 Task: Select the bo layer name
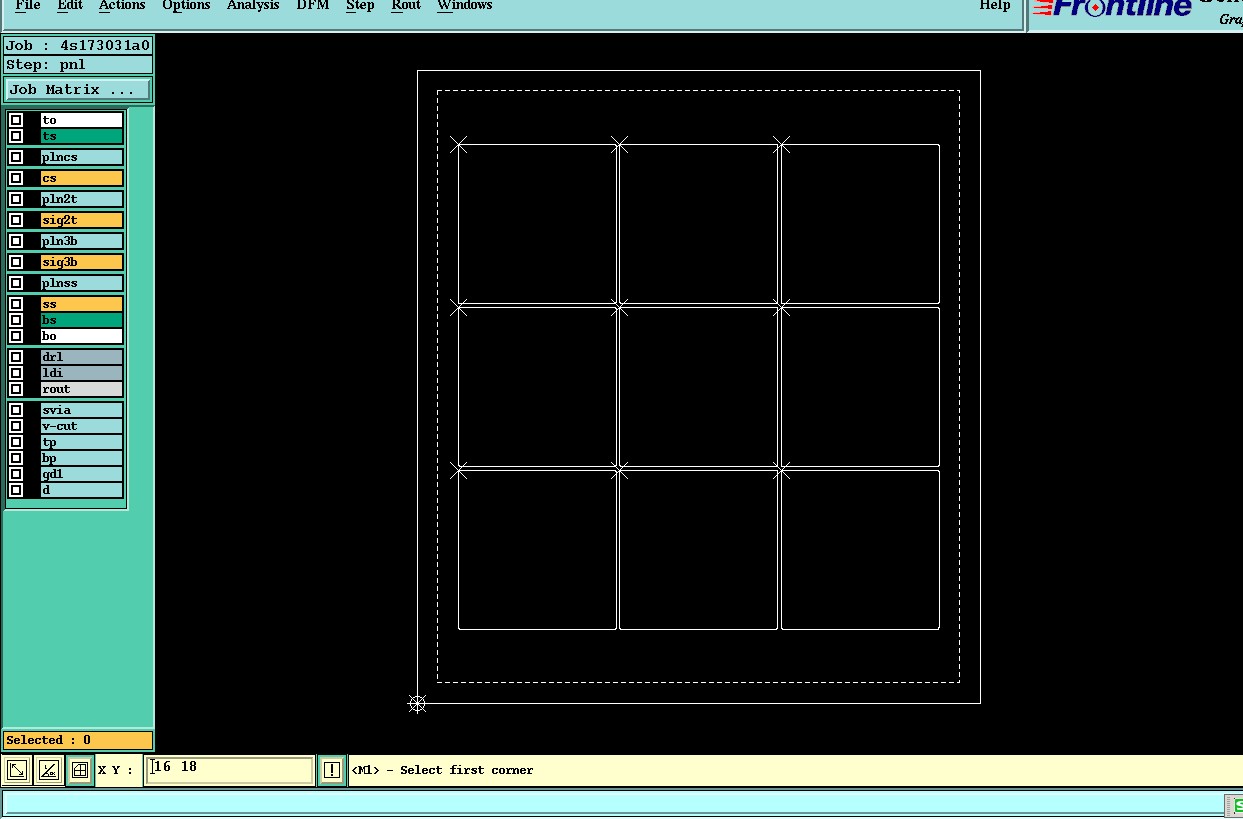81,336
